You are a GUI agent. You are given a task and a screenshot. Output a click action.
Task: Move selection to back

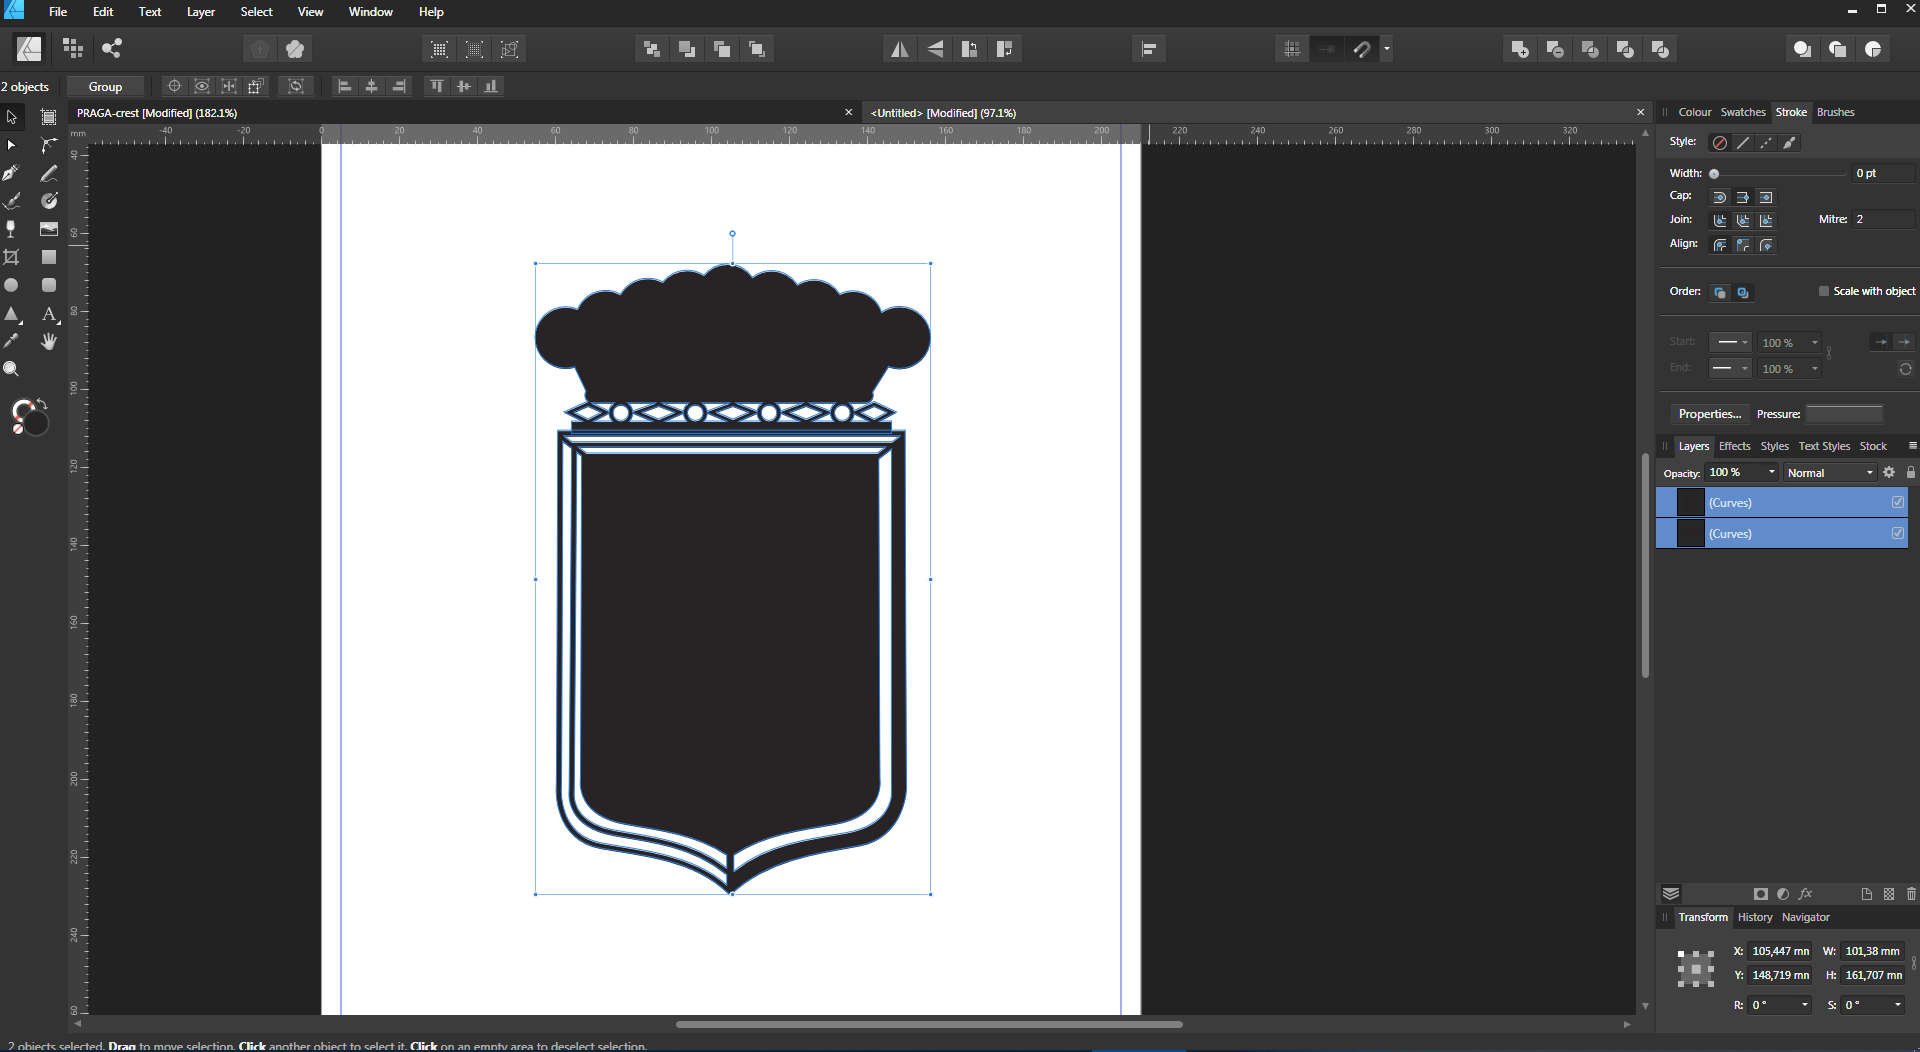click(652, 49)
